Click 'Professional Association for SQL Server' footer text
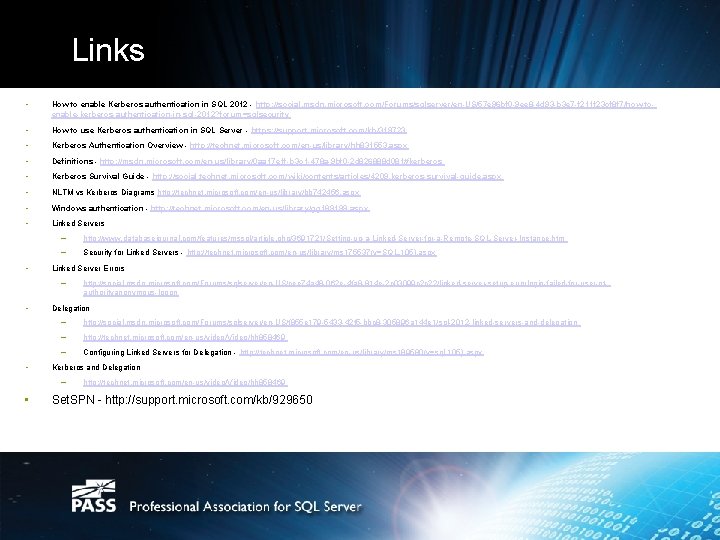Viewport: 720px width, 540px height. (246, 507)
